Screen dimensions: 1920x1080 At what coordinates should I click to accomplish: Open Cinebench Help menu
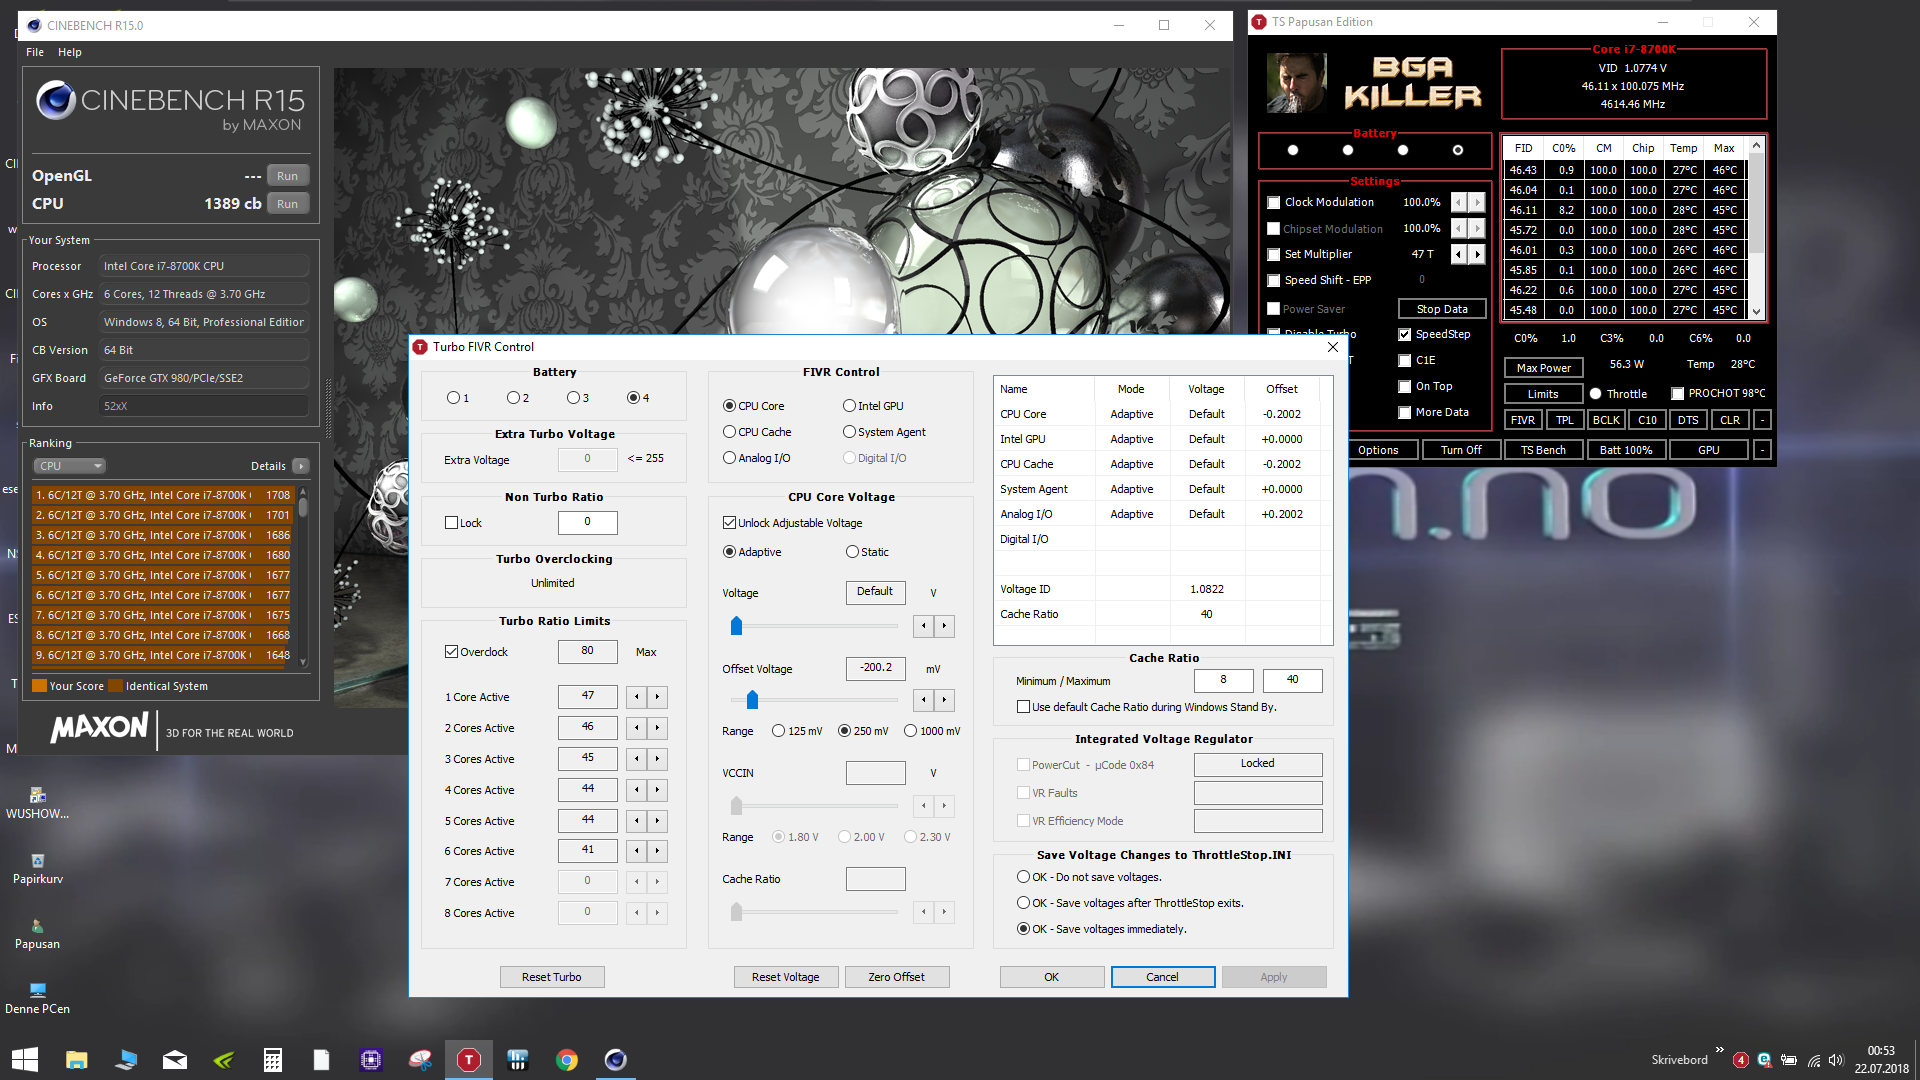pyautogui.click(x=70, y=52)
